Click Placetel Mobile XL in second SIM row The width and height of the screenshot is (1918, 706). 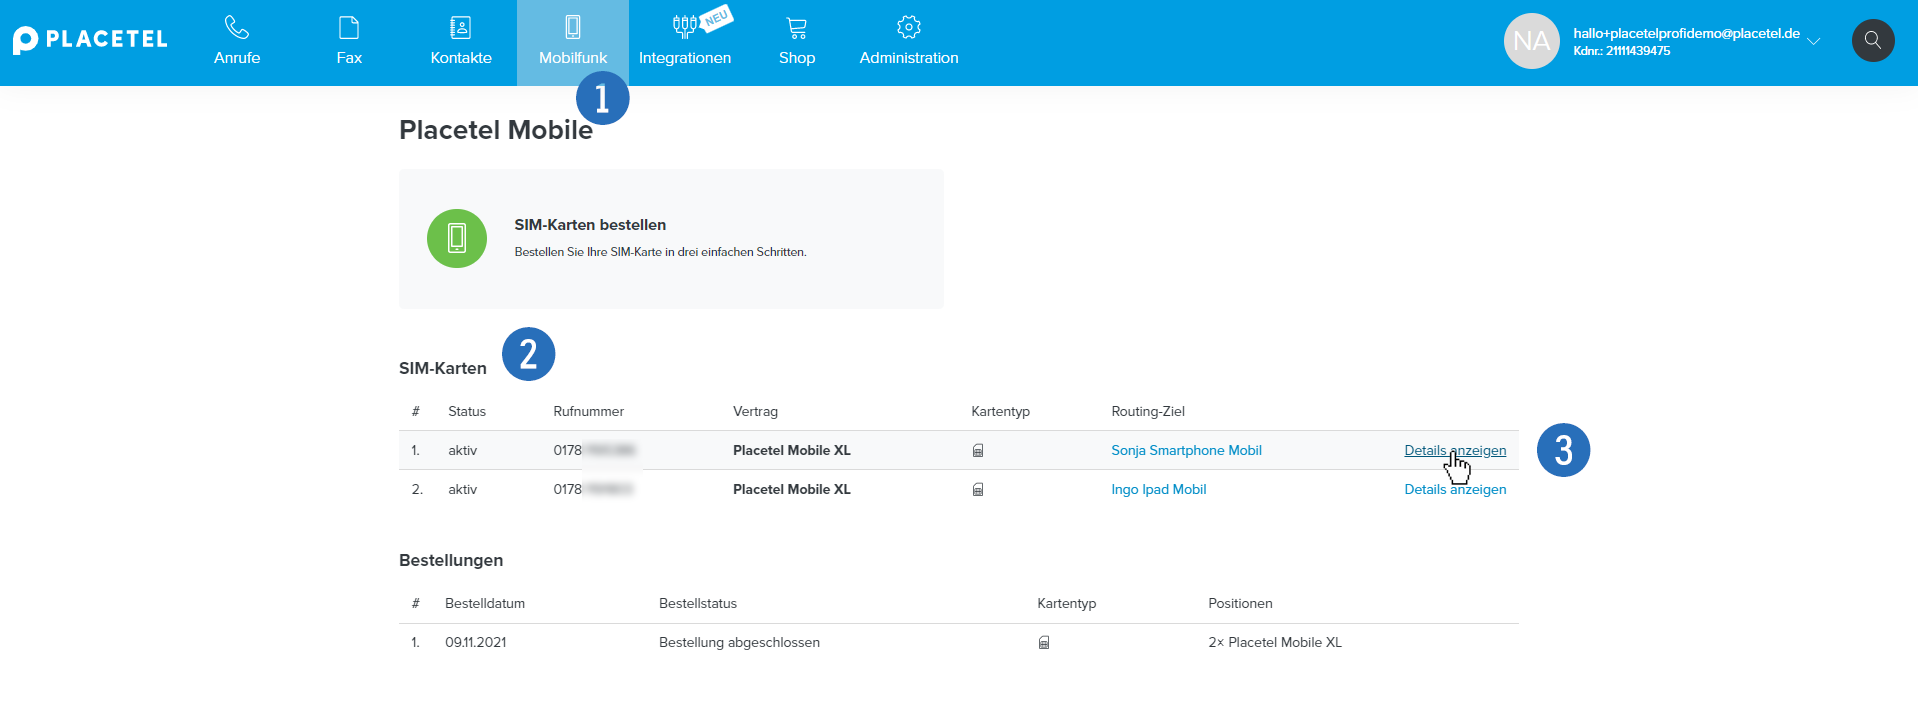click(x=792, y=490)
